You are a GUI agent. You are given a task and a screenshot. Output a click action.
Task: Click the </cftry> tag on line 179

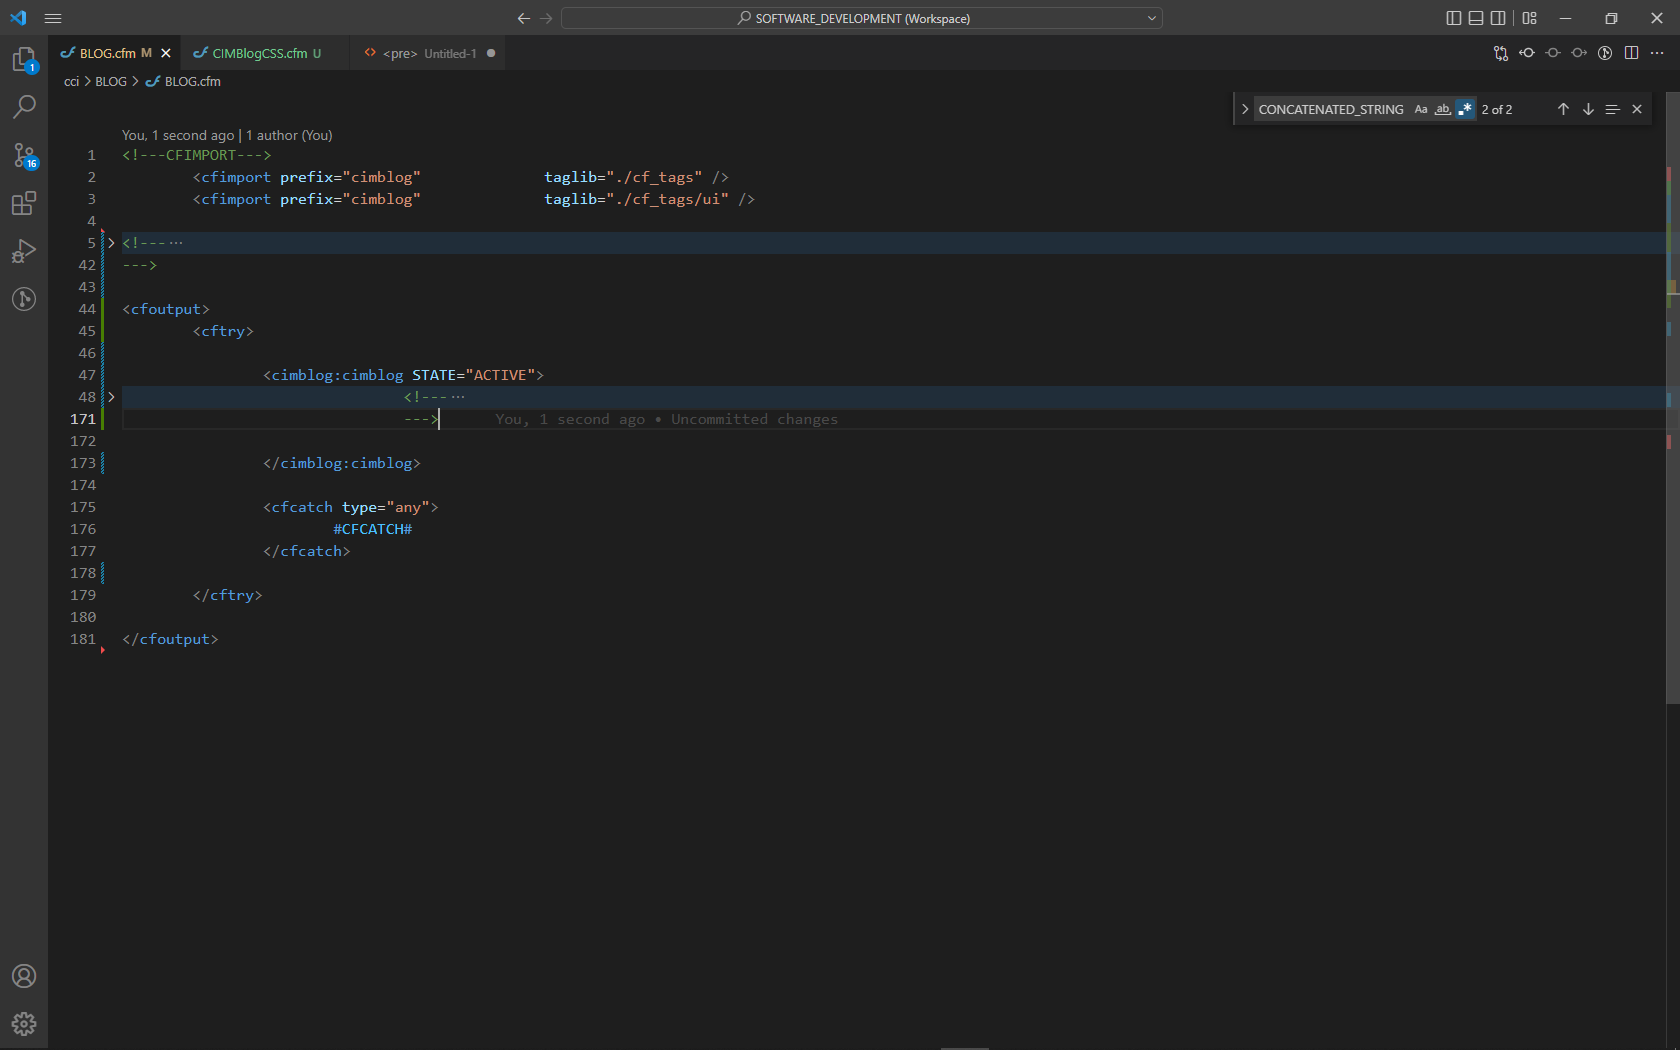(x=227, y=595)
